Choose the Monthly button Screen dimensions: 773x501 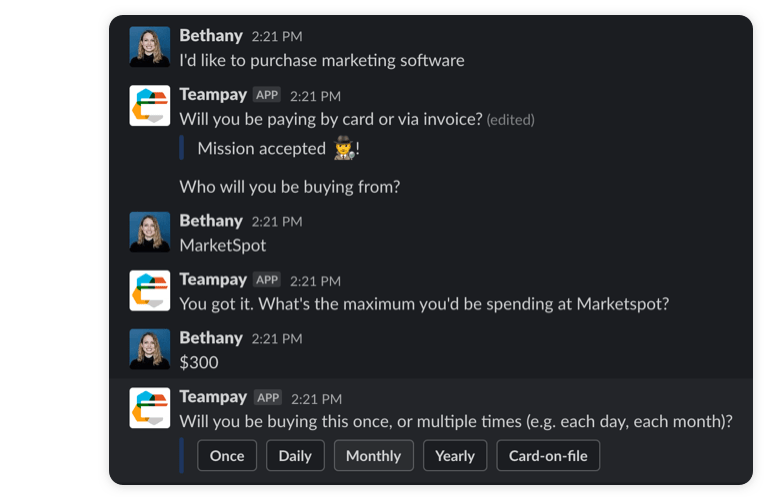[x=374, y=456]
